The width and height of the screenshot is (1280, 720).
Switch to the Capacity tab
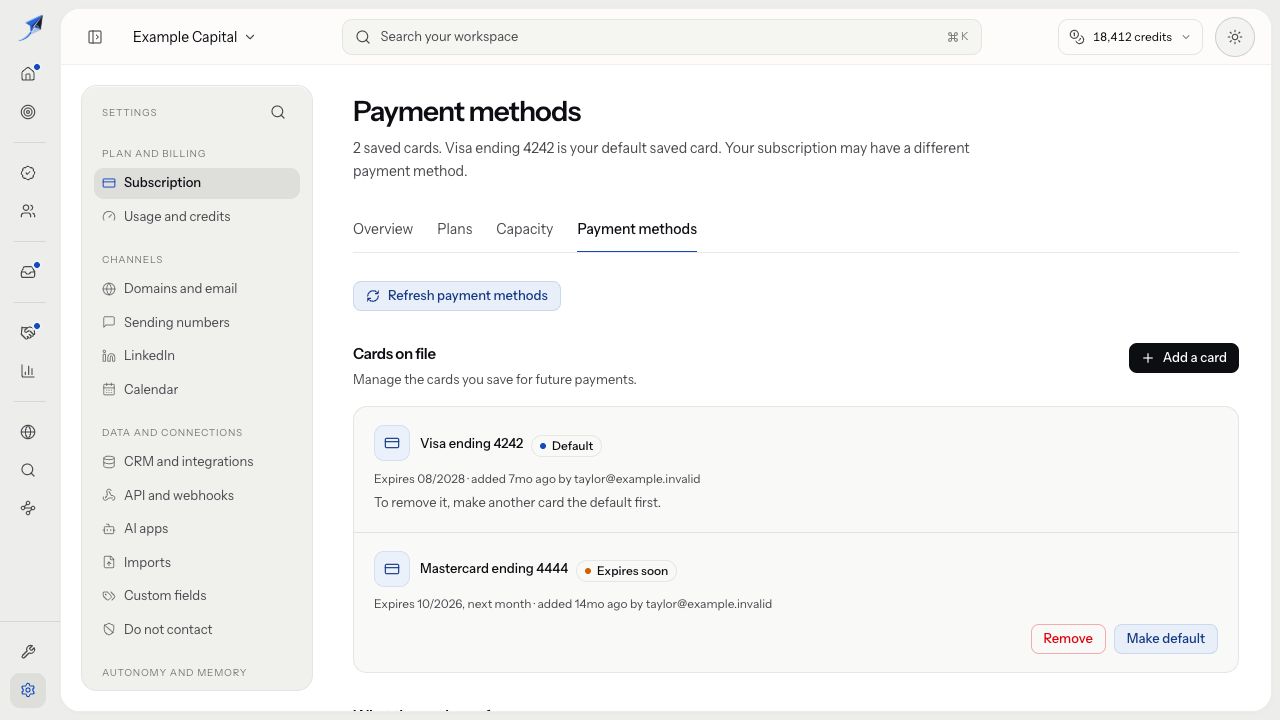524,229
